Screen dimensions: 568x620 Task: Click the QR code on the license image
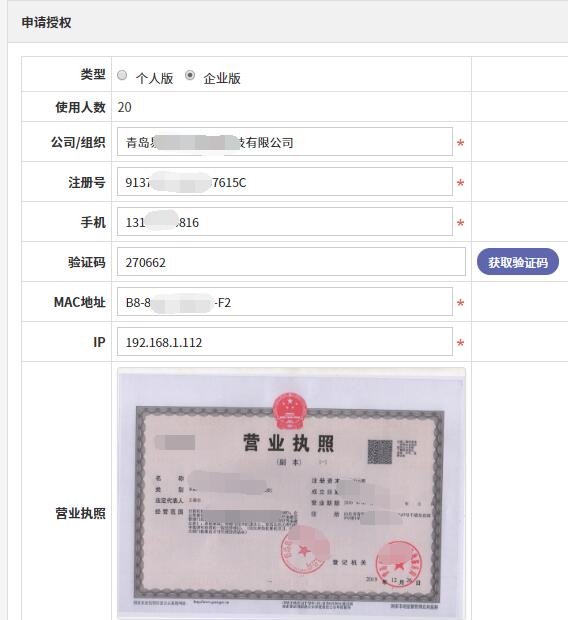380,451
